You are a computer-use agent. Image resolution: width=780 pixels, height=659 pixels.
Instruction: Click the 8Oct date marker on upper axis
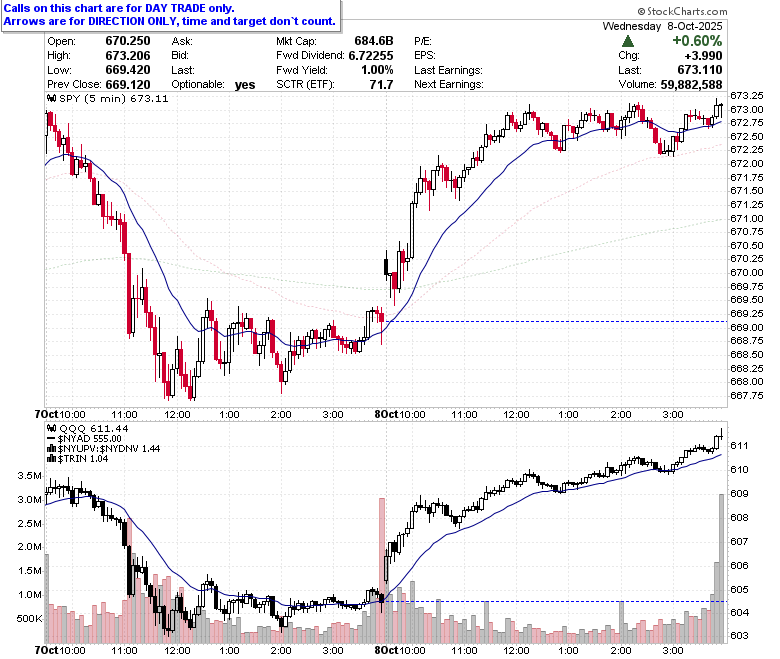[x=387, y=414]
